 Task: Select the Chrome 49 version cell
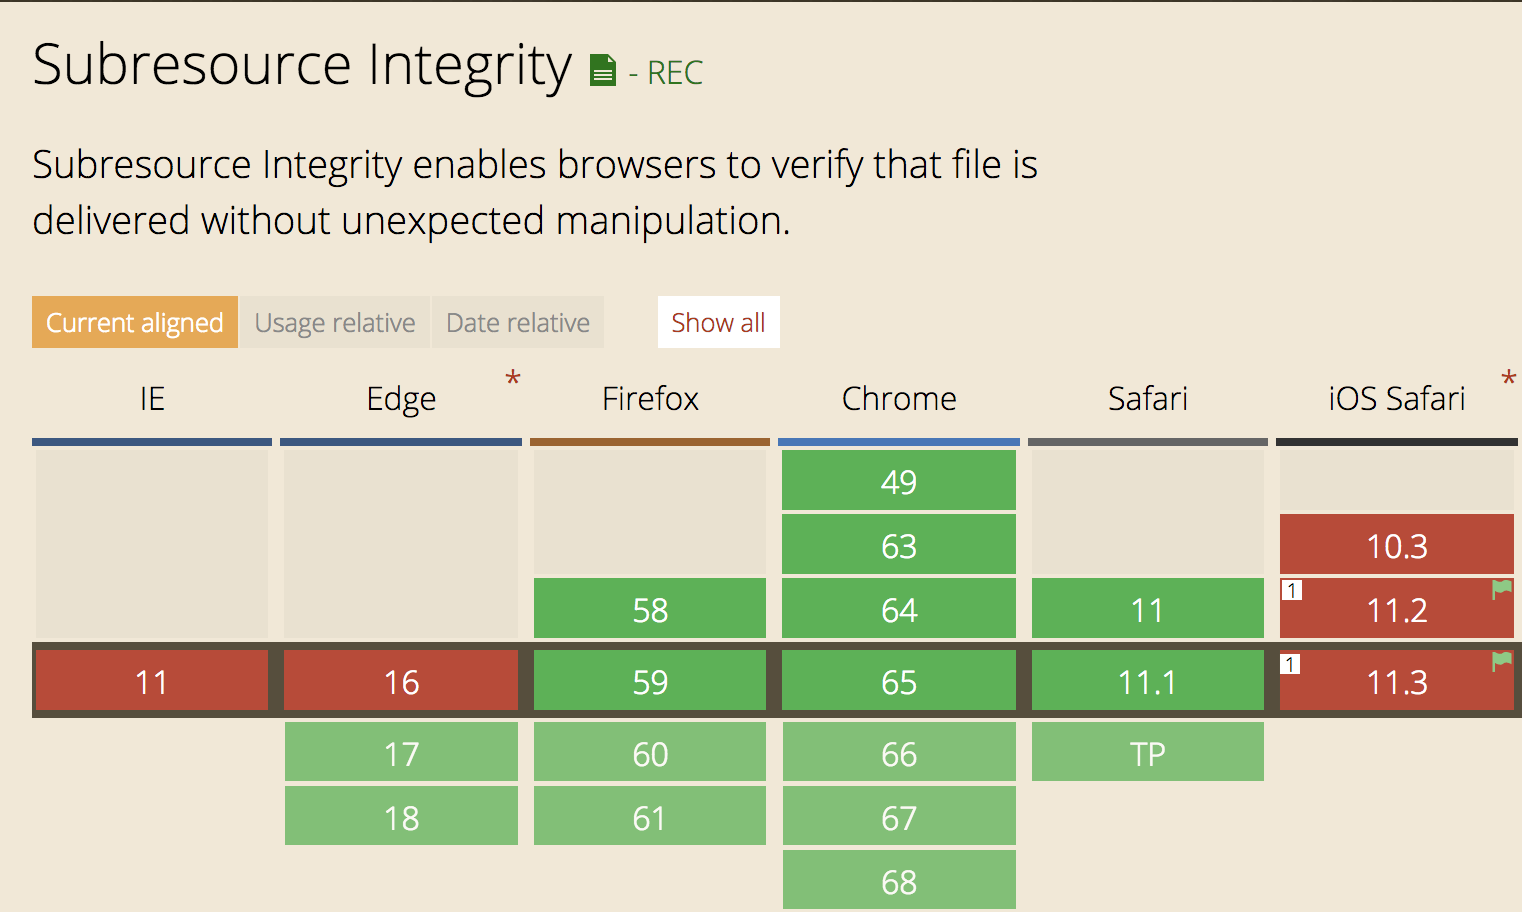click(x=899, y=481)
